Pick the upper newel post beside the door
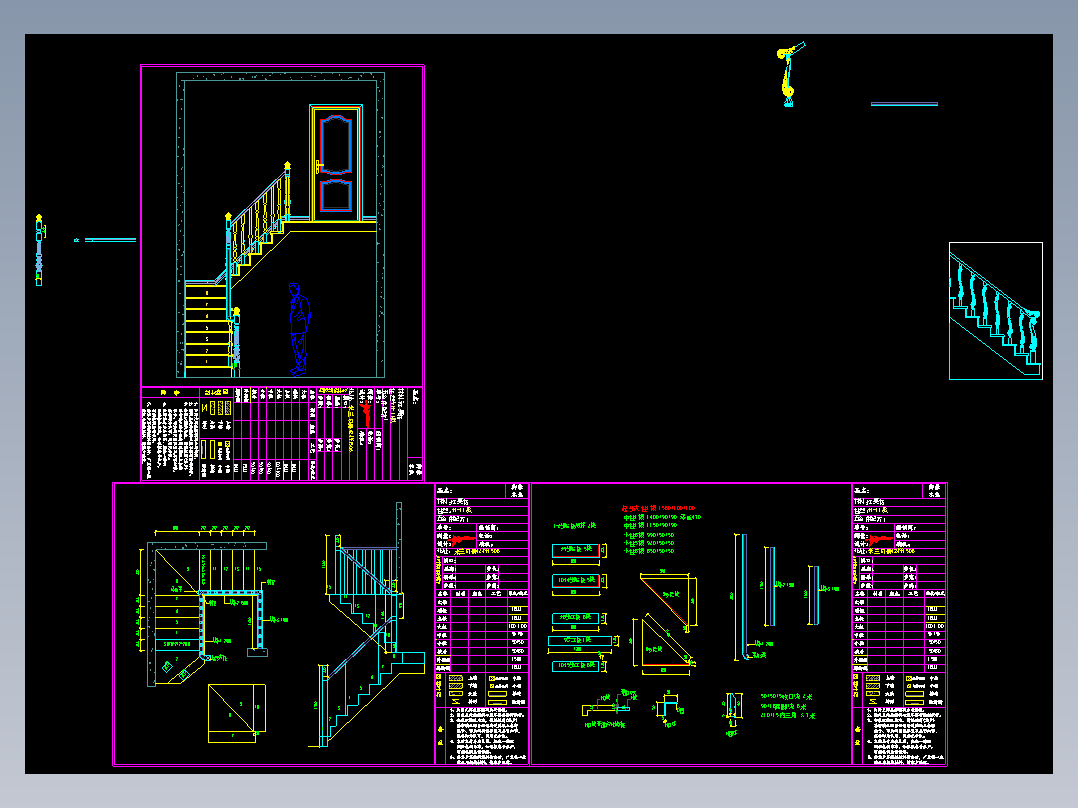The width and height of the screenshot is (1078, 808). (287, 190)
